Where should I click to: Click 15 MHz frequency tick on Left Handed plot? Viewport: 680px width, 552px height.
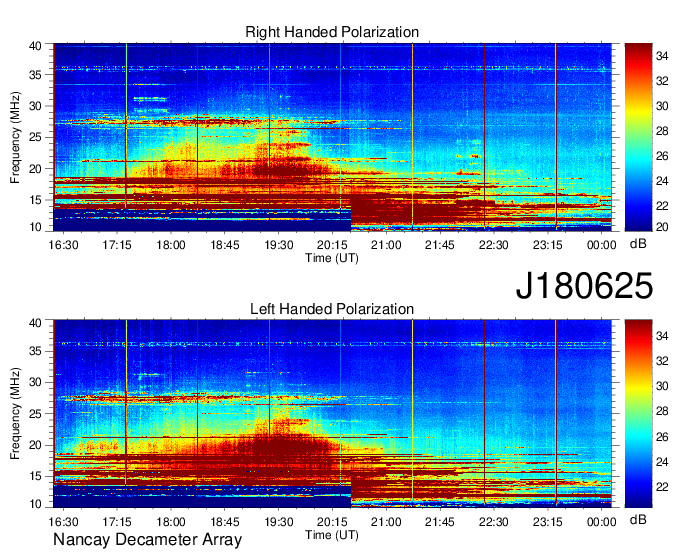pos(35,477)
